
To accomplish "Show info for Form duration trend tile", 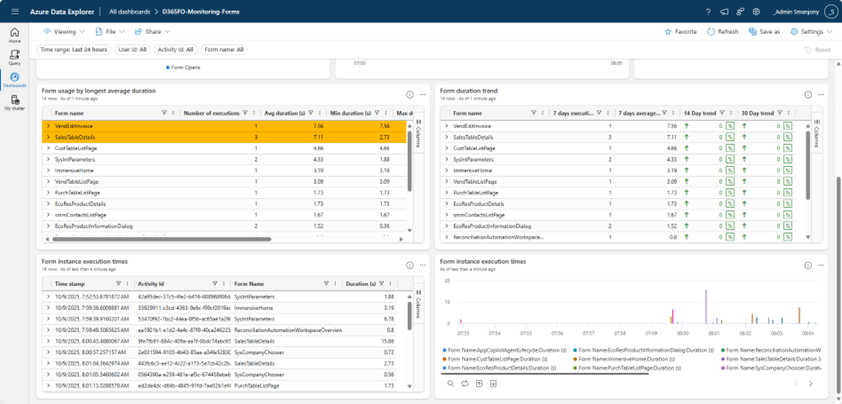I will 808,95.
